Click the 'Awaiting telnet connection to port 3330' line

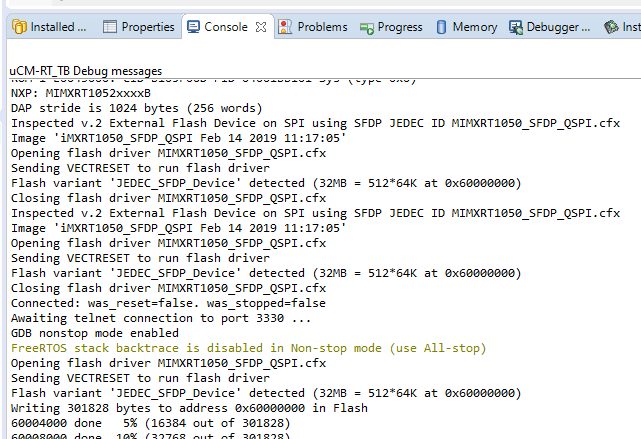(161, 318)
